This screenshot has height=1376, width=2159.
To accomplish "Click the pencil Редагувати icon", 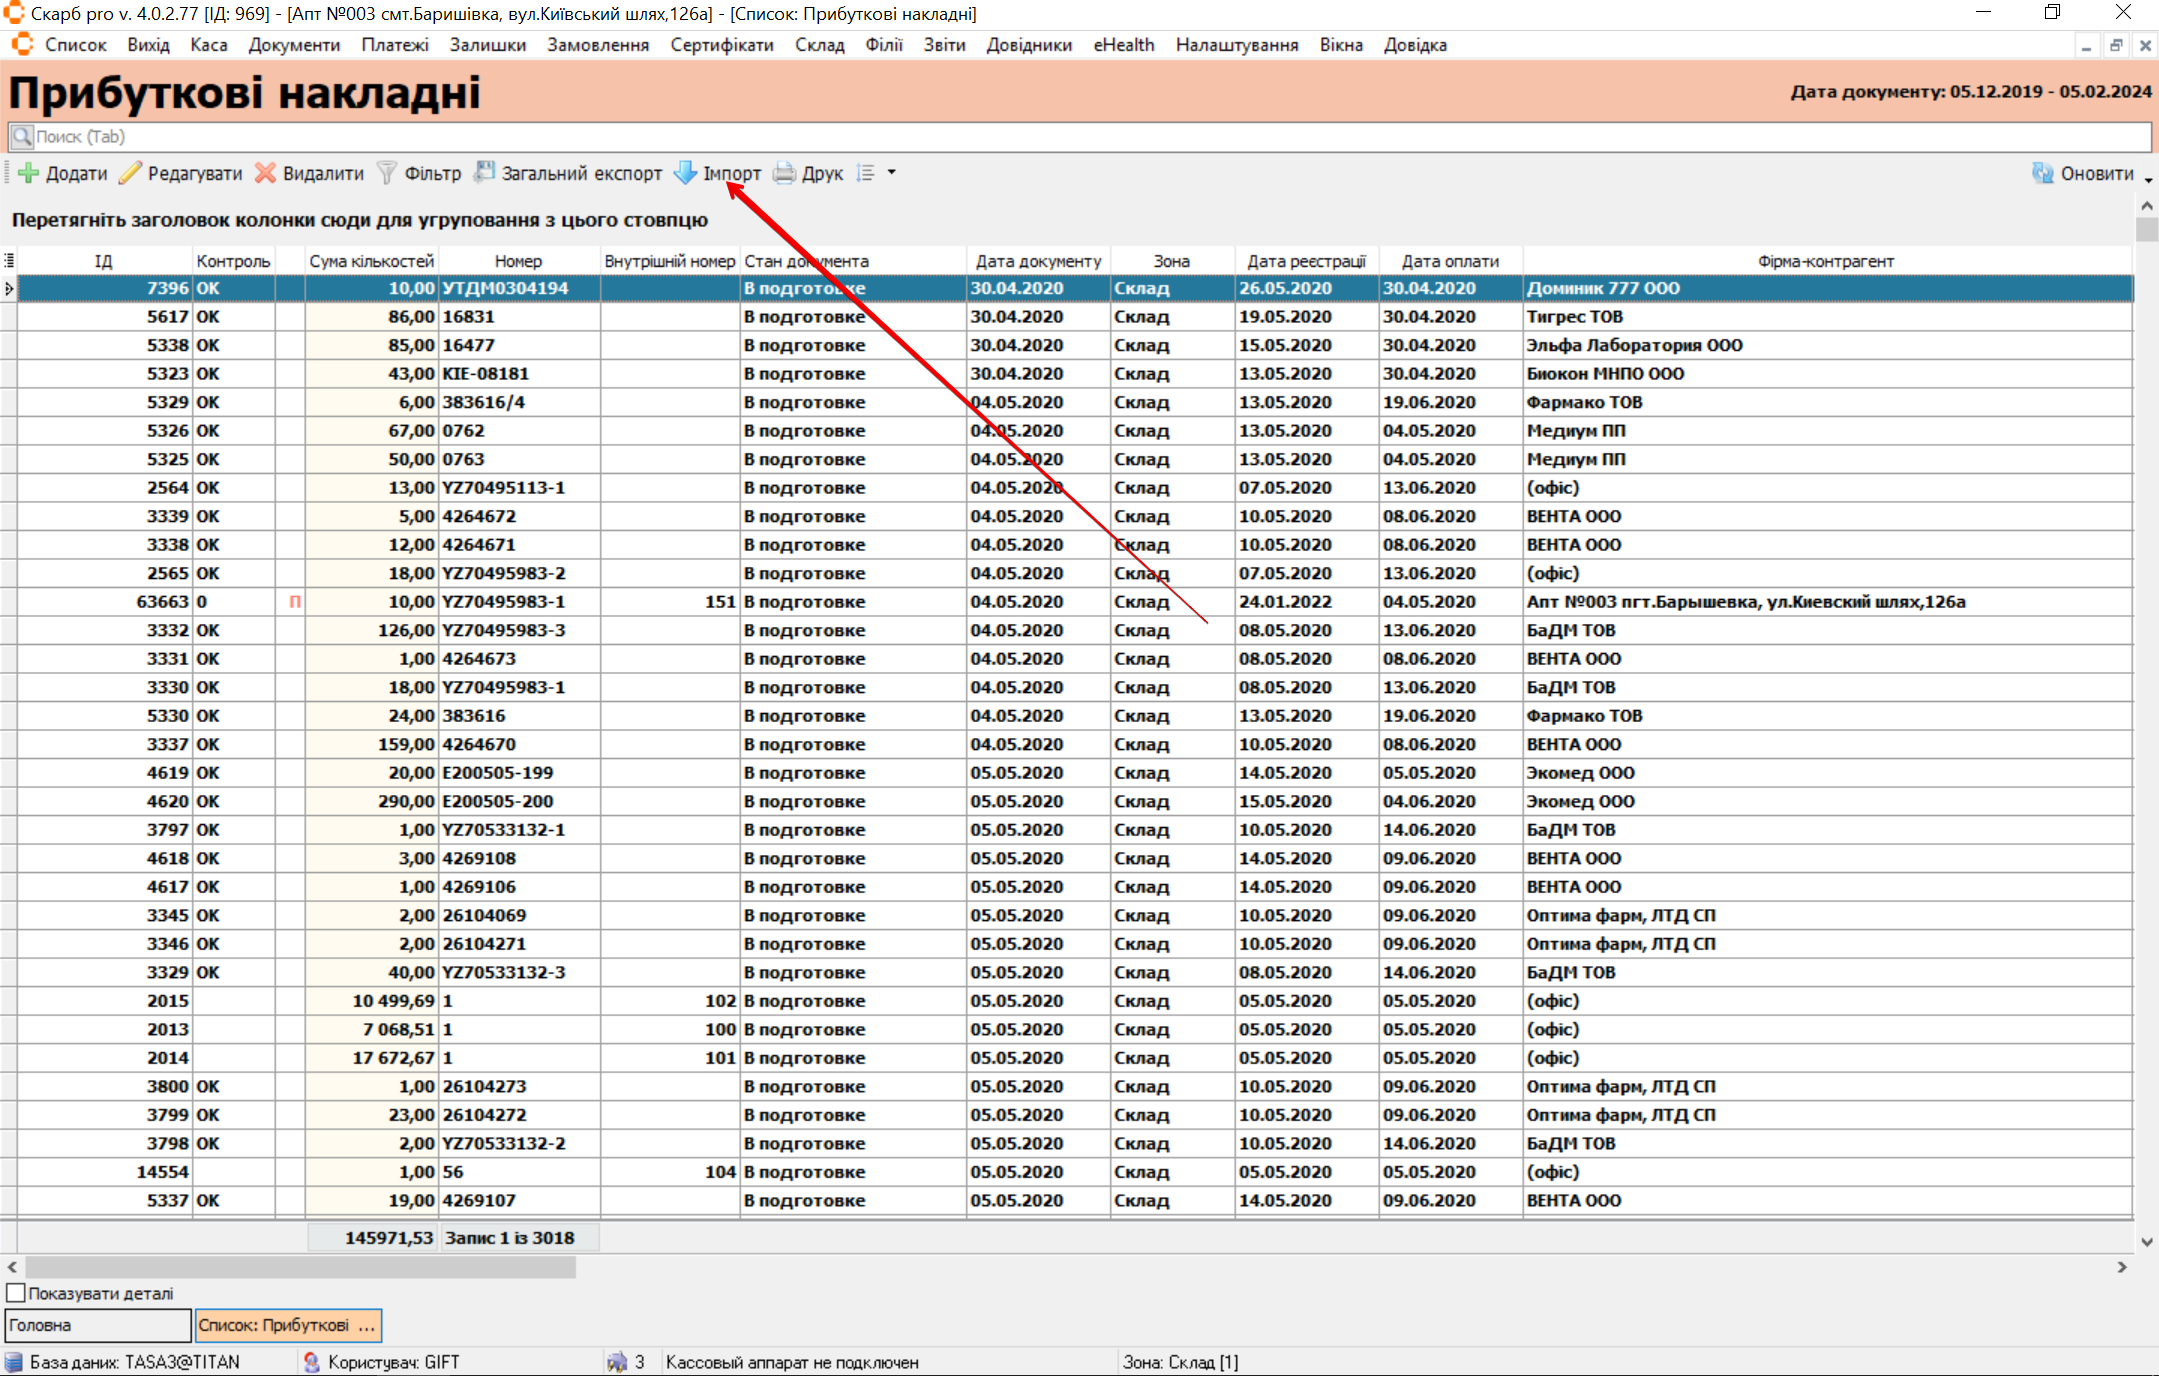I will (x=130, y=173).
